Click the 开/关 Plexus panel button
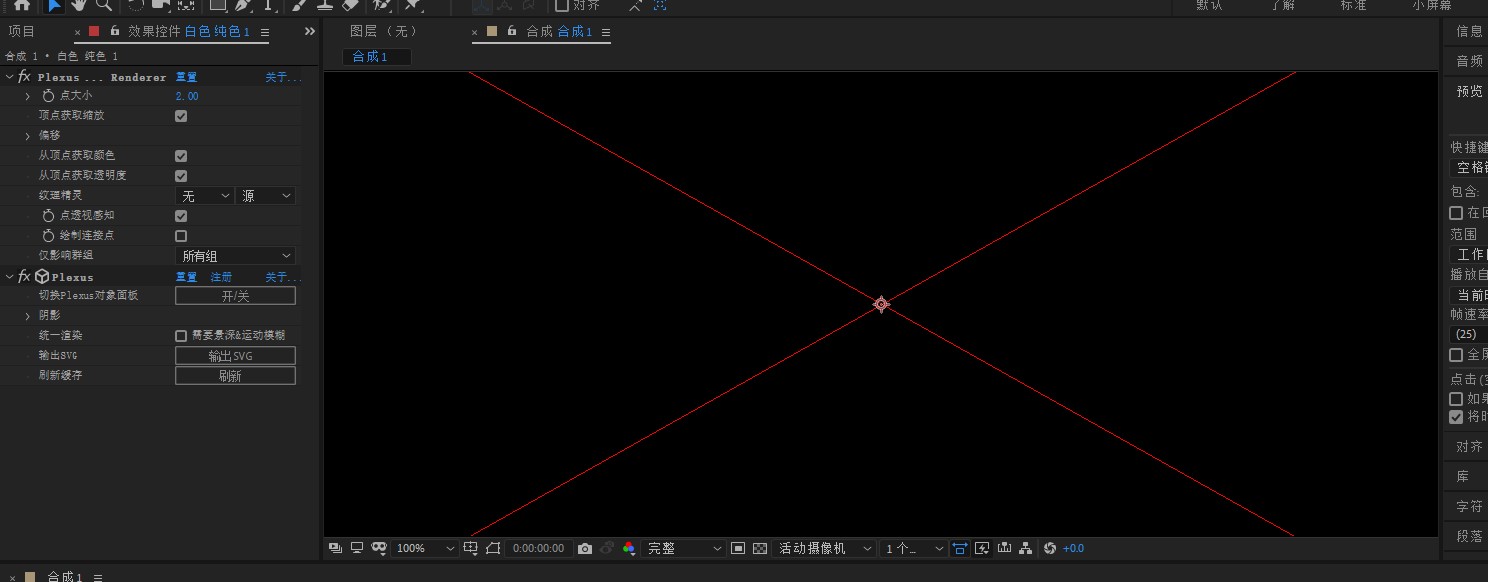This screenshot has height=582, width=1488. 235,296
